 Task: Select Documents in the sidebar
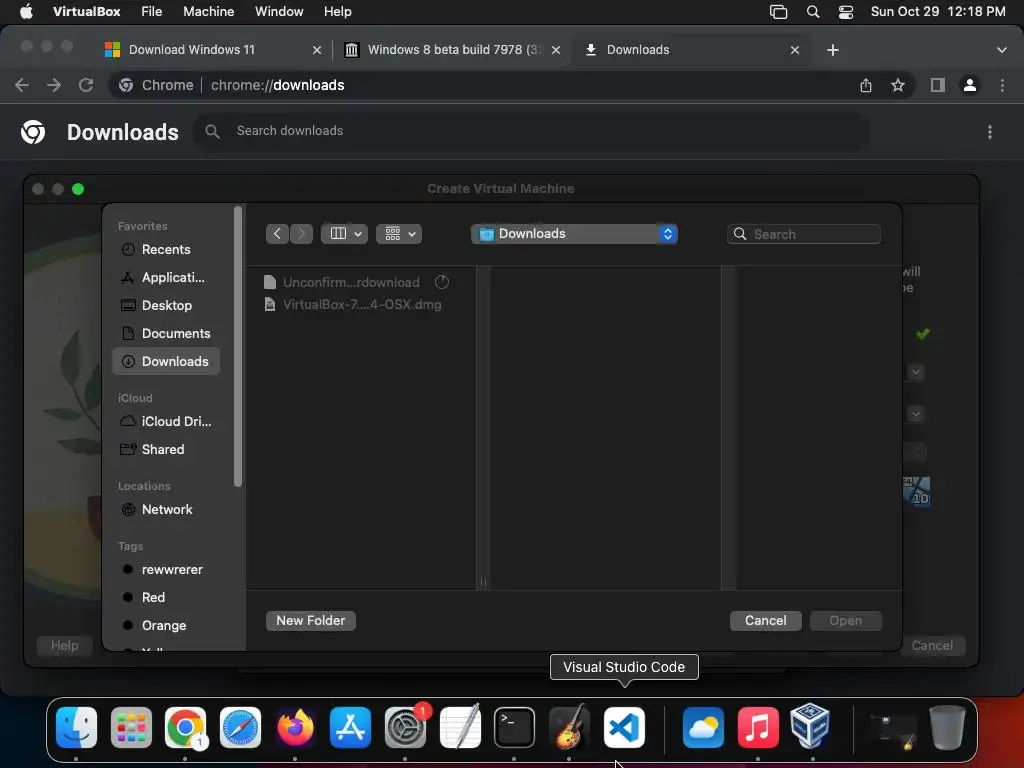click(166, 334)
